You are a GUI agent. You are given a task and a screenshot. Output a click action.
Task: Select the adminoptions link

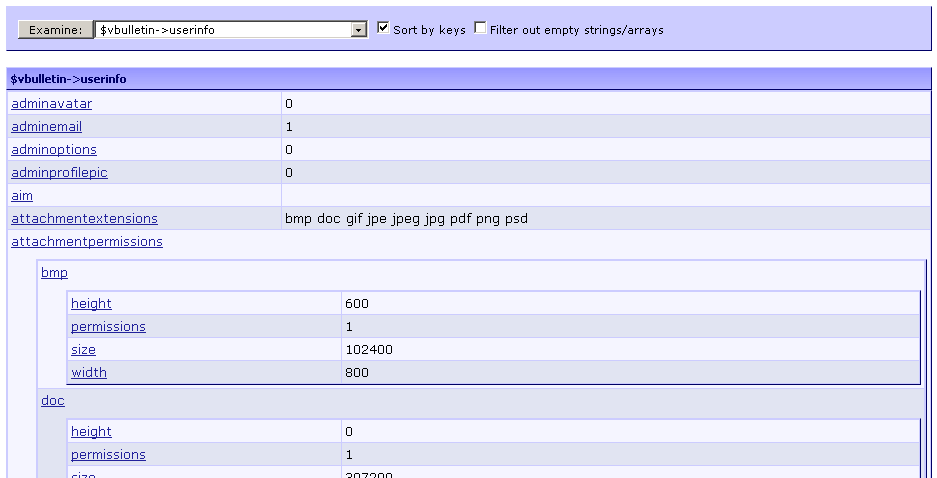[54, 150]
